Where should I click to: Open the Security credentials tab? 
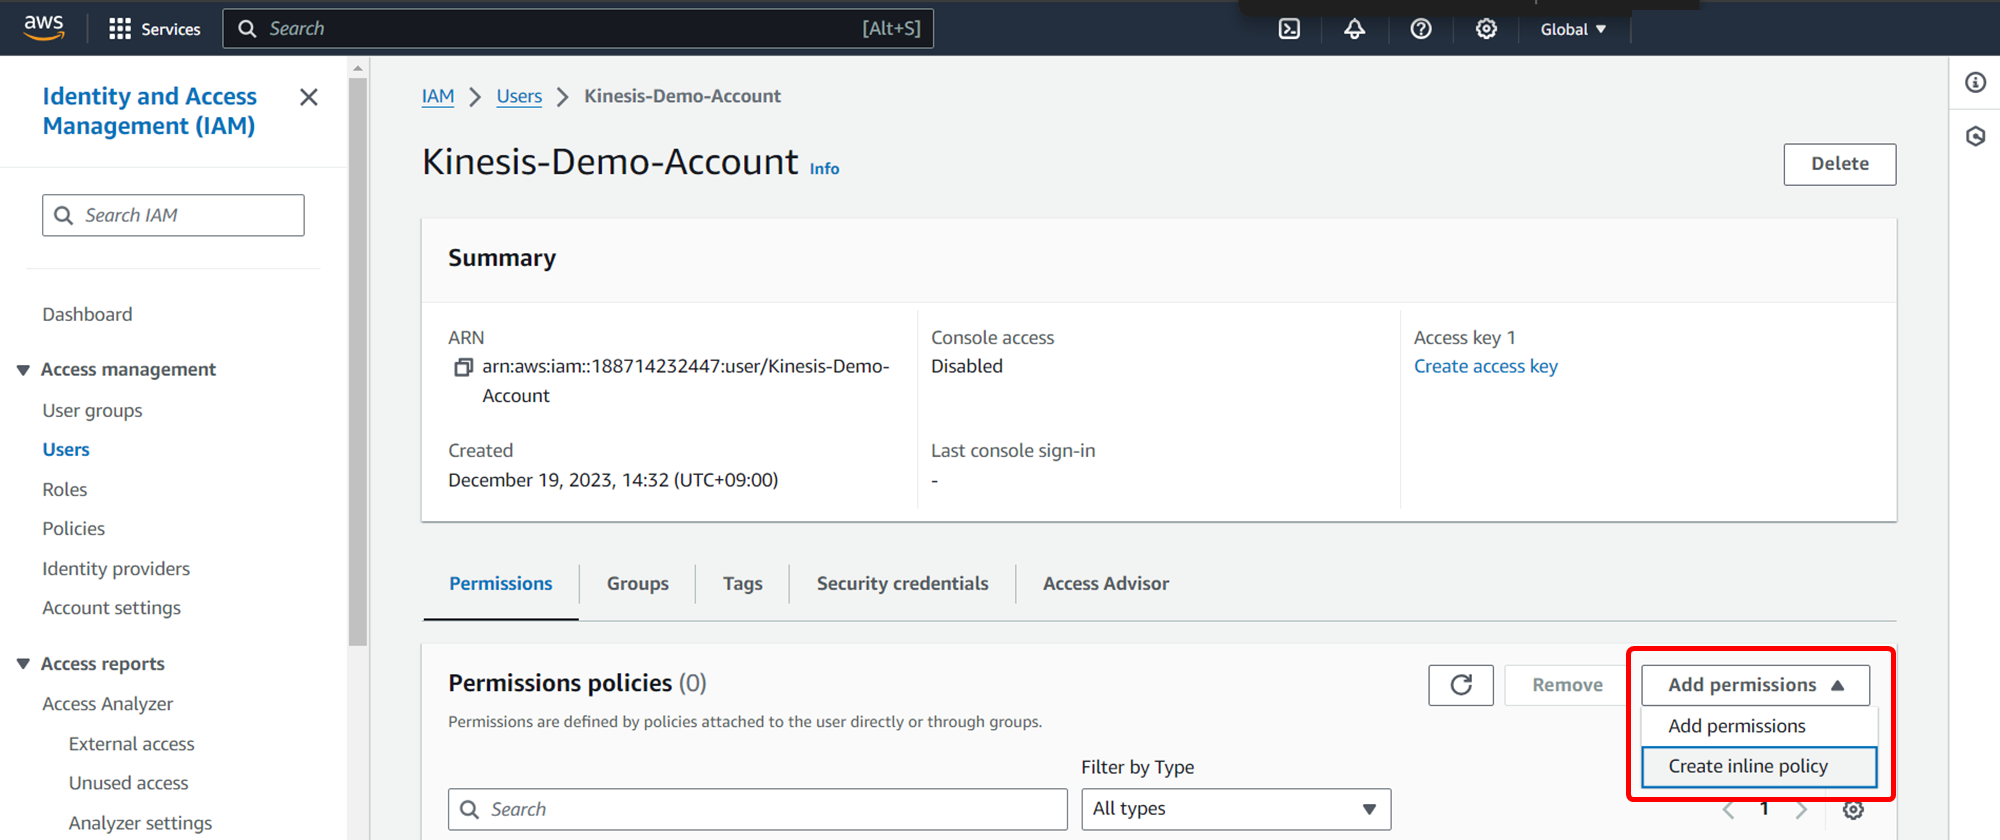click(x=902, y=584)
